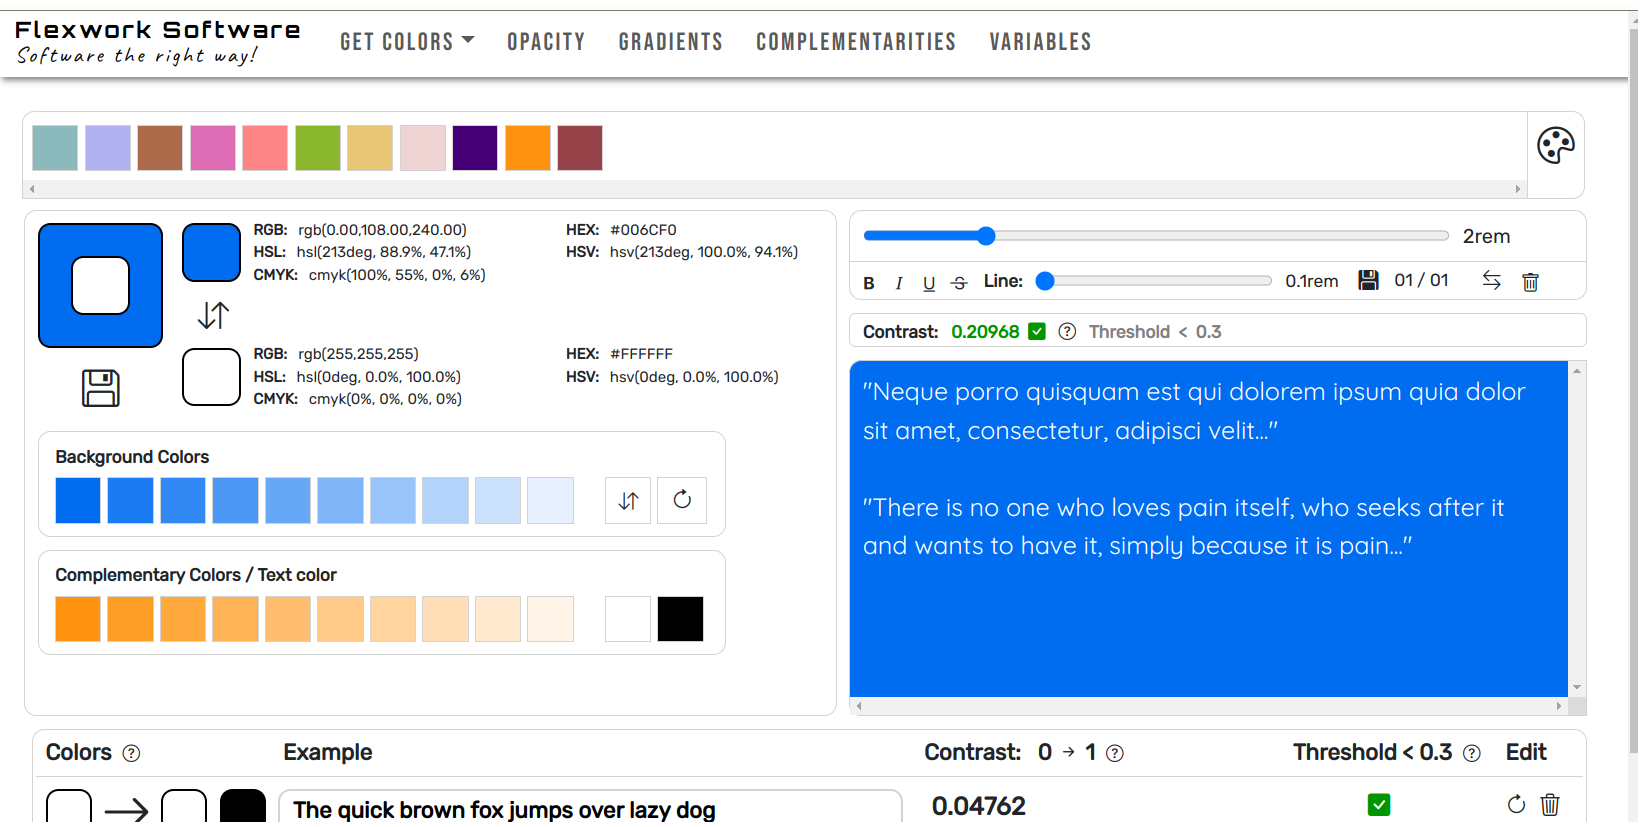Choose white as text color swatch
This screenshot has height=827, width=1647.
[x=628, y=619]
